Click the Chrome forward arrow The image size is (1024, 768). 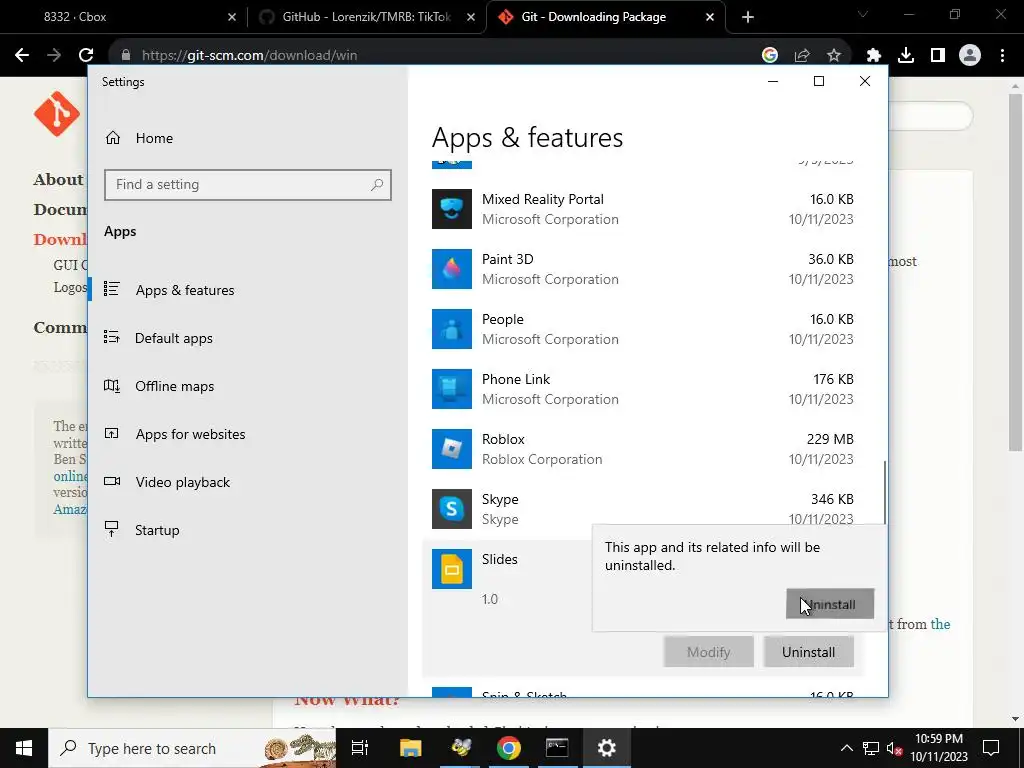[x=54, y=56]
